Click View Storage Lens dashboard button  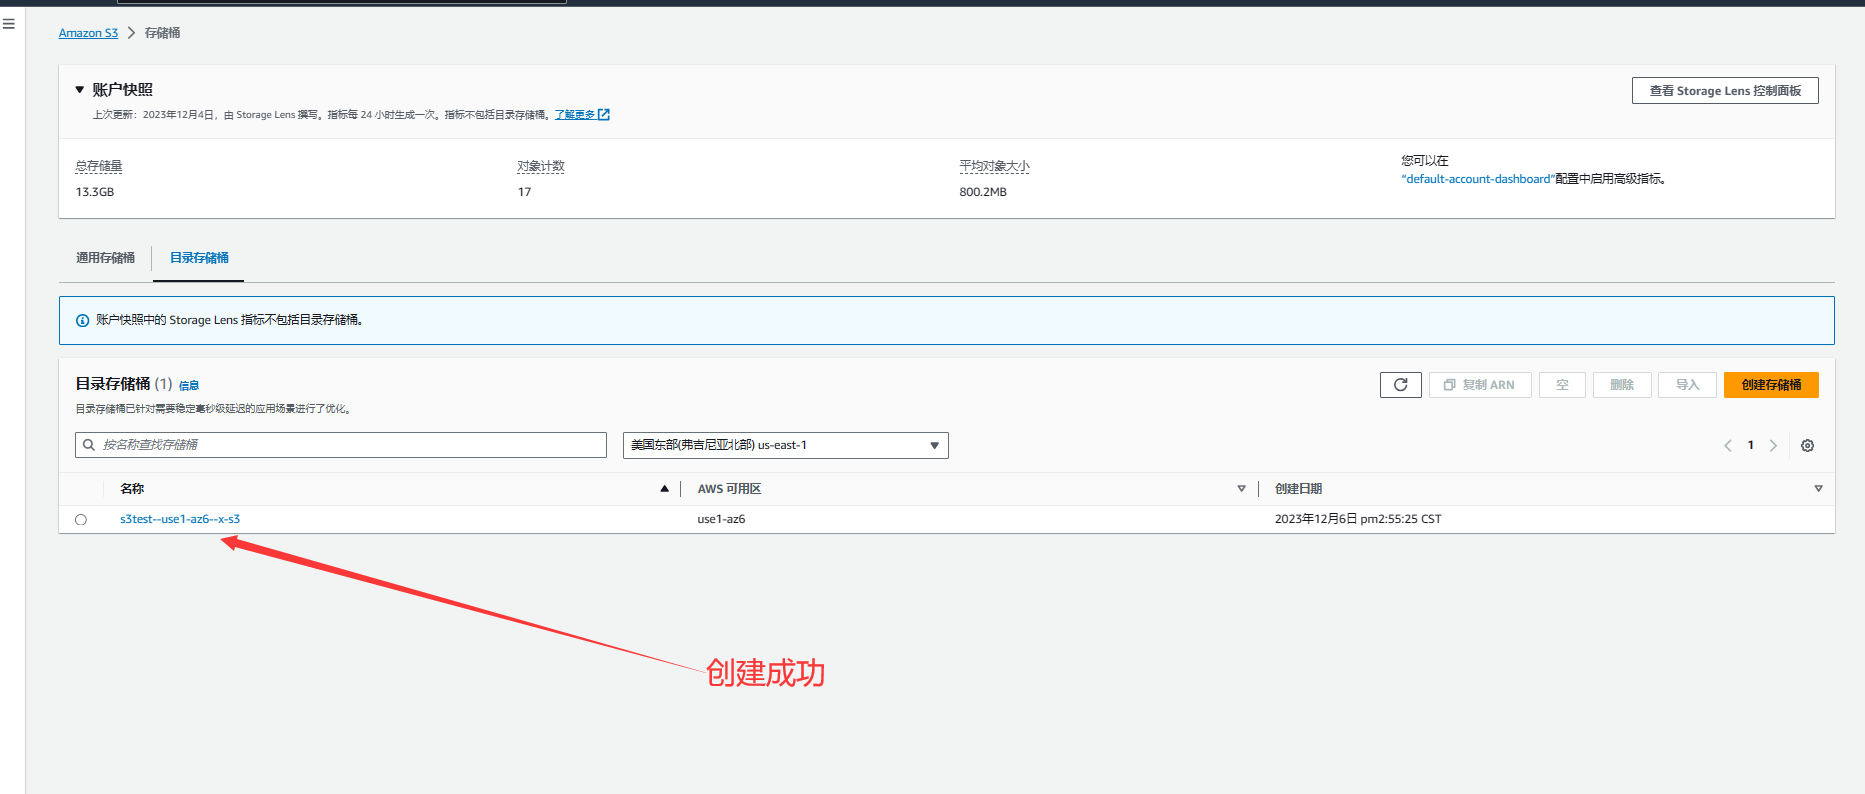pos(1725,91)
